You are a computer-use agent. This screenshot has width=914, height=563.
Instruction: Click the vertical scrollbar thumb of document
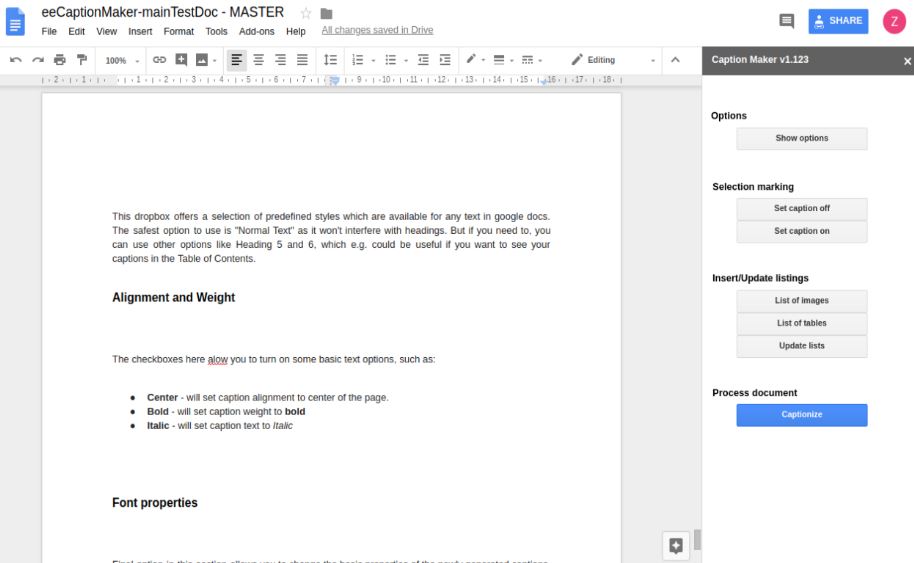click(697, 540)
